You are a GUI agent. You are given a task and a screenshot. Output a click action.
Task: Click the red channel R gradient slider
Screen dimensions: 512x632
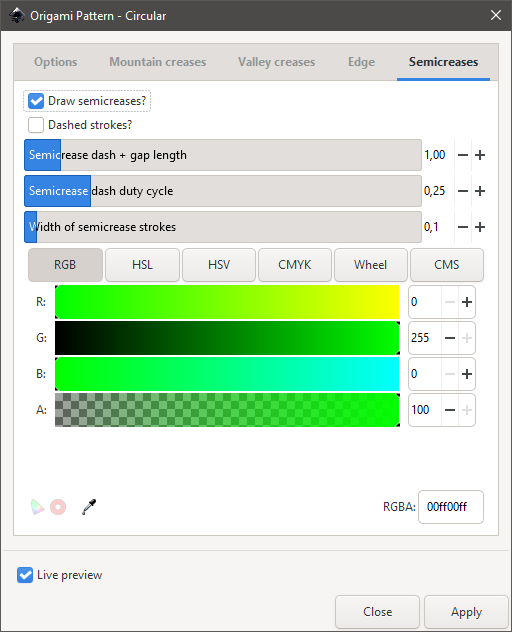[227, 302]
